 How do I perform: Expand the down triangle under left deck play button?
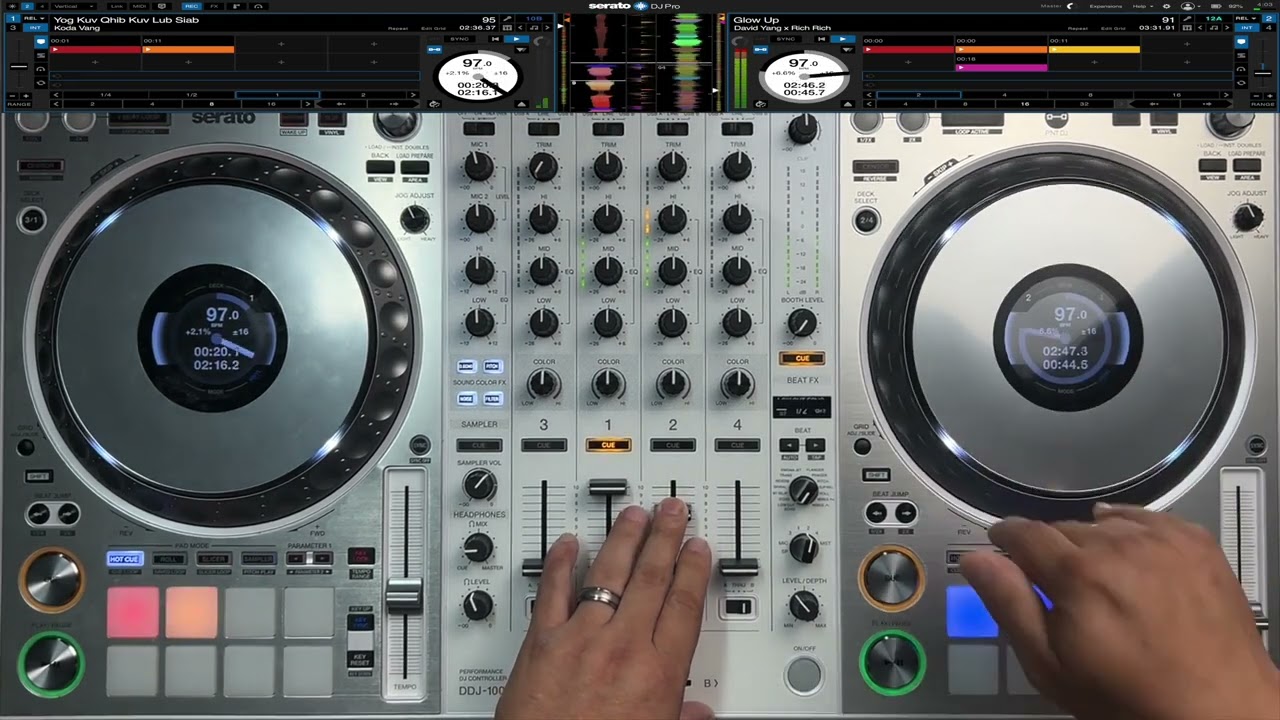tap(521, 49)
